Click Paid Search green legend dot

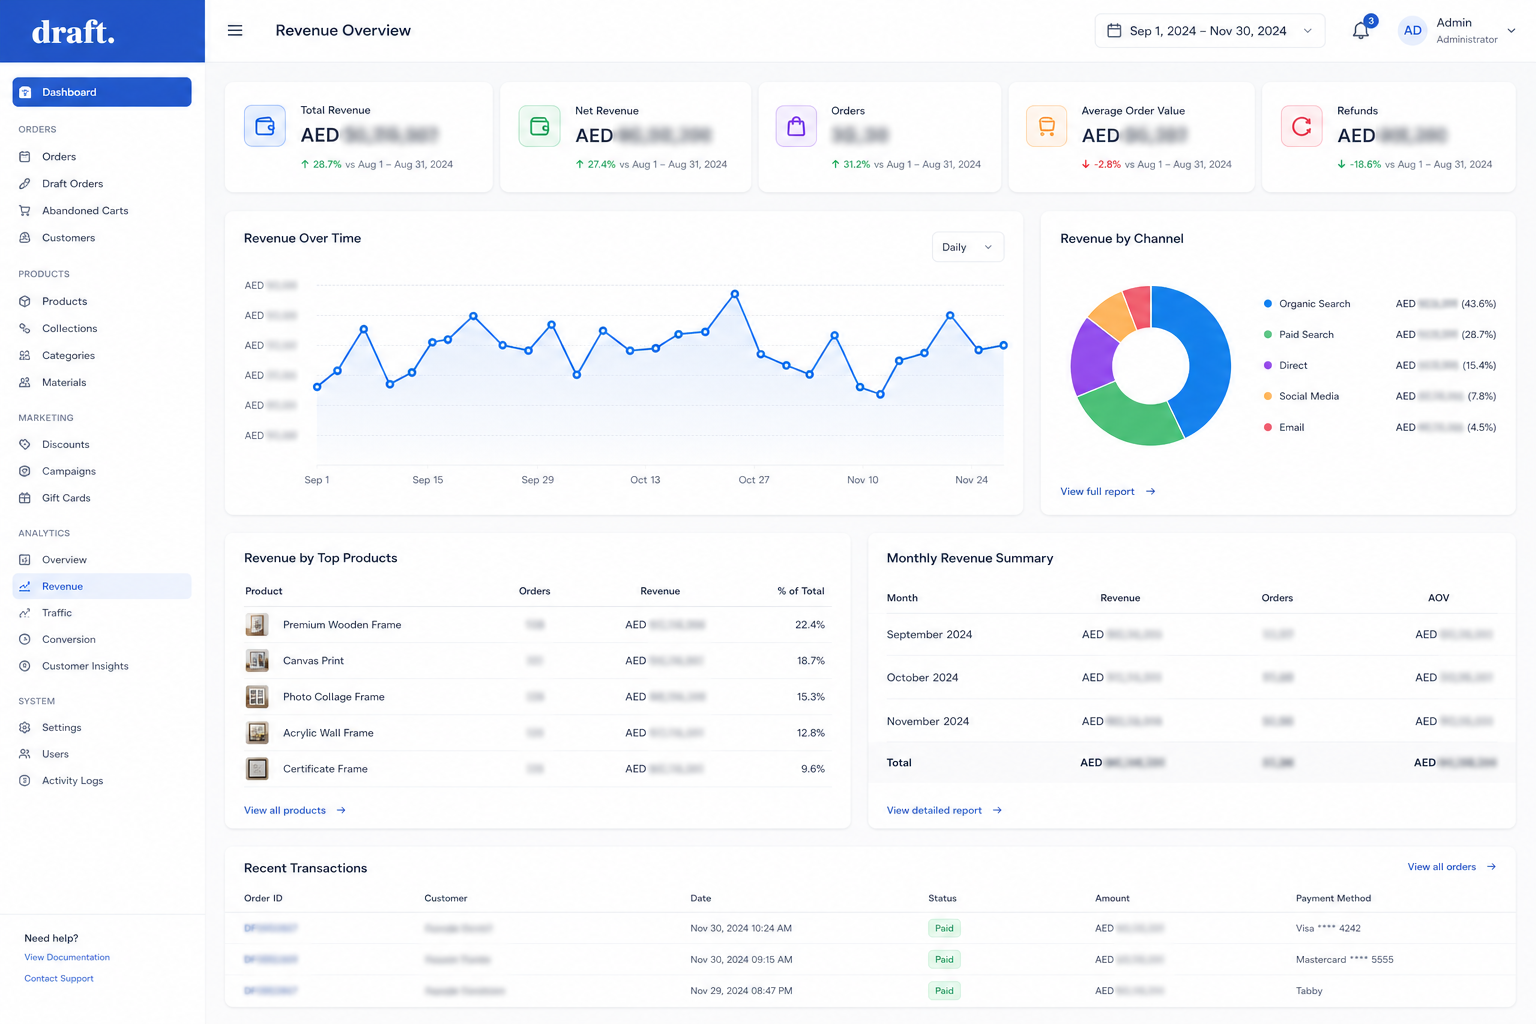pos(1268,334)
